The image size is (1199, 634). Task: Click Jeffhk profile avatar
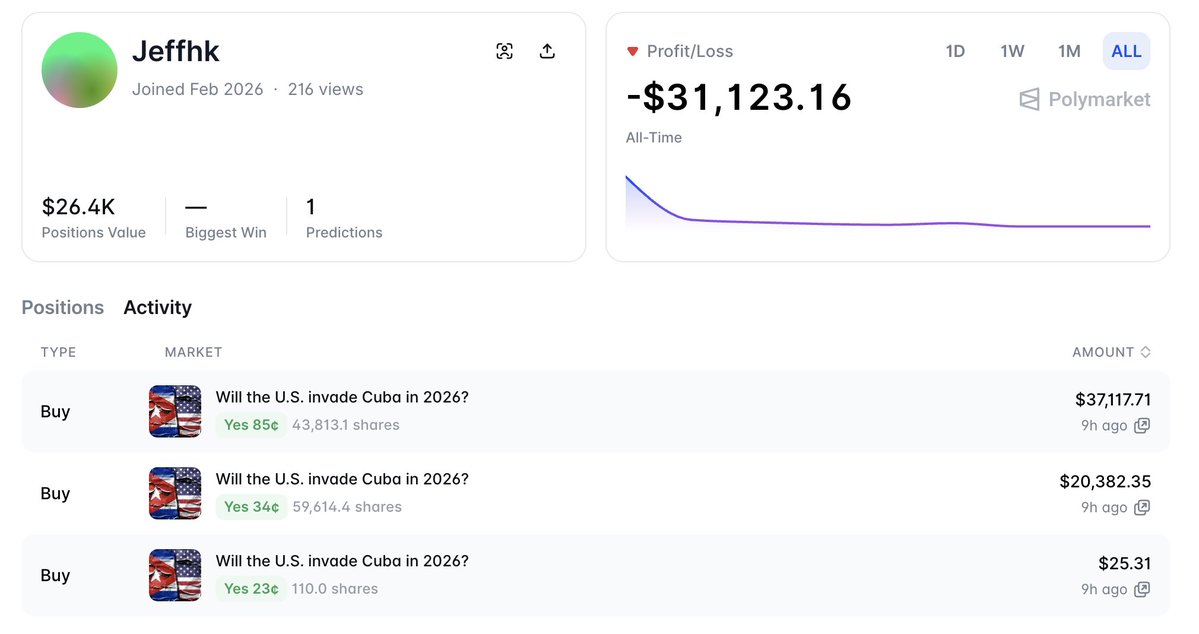[79, 70]
